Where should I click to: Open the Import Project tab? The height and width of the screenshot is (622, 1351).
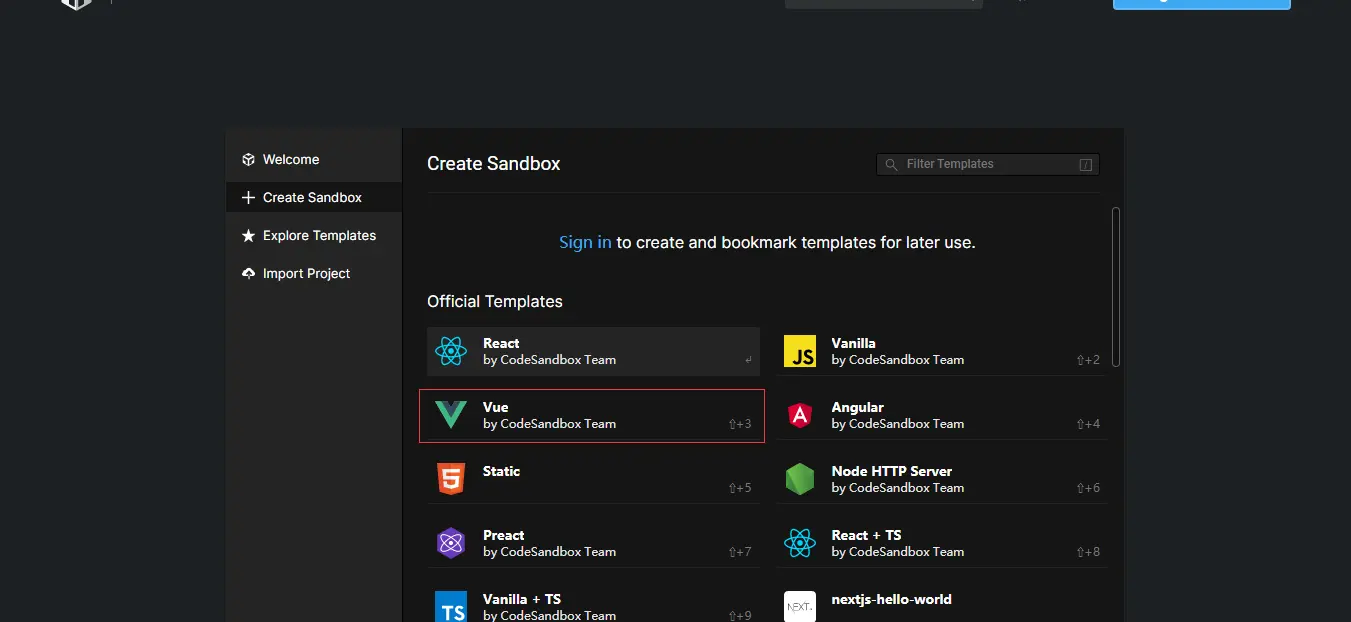pos(305,274)
